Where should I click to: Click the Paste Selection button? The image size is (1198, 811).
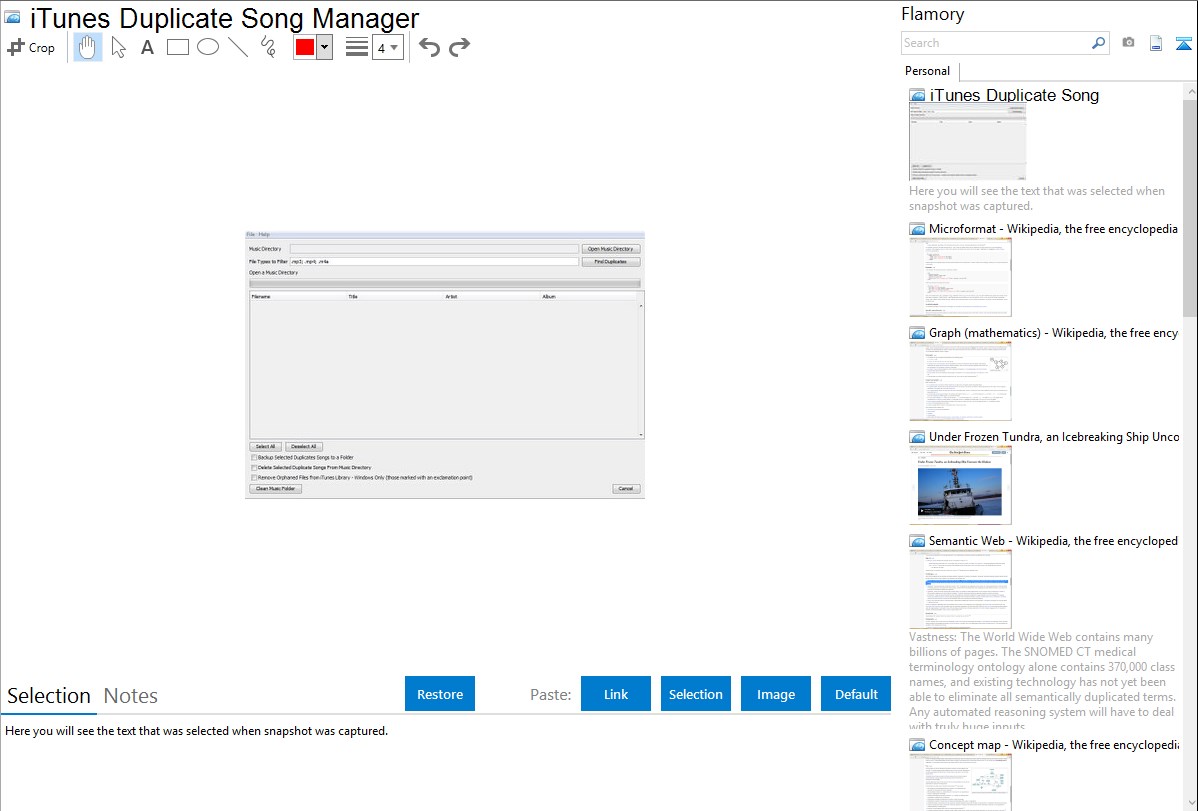point(696,694)
